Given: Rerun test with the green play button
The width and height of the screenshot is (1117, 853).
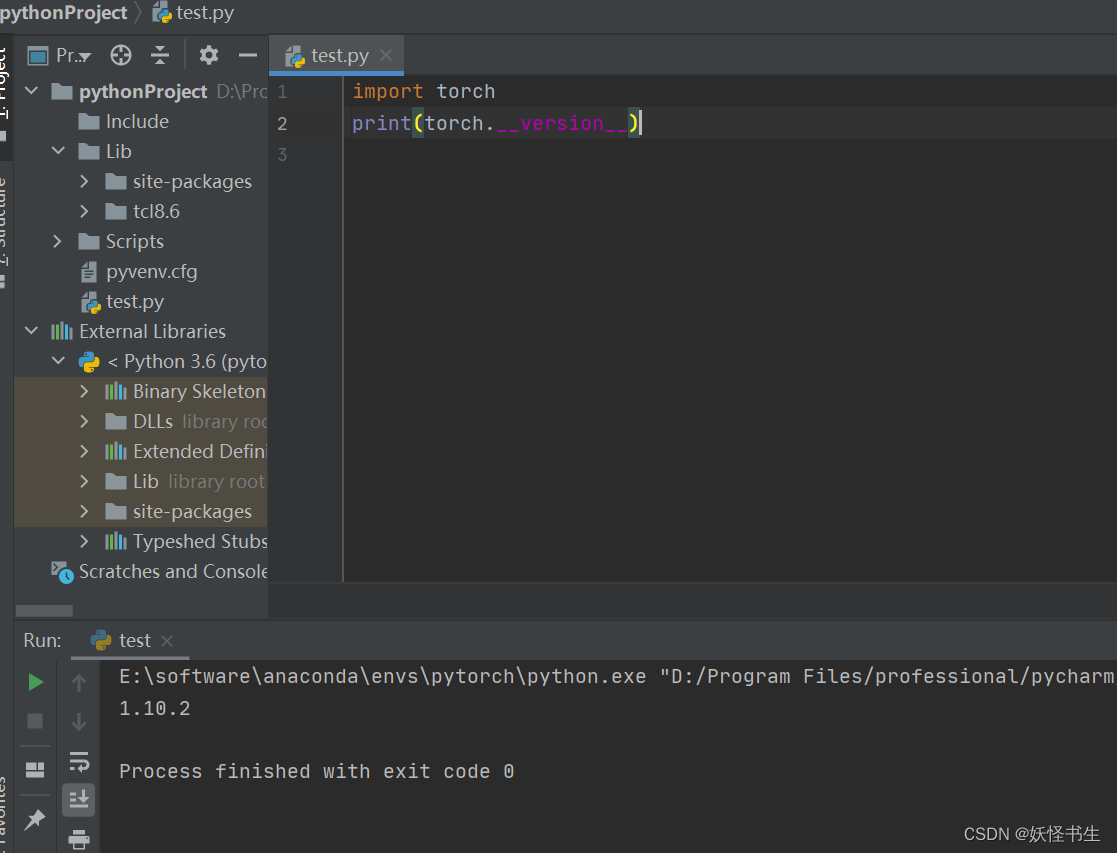Looking at the screenshot, I should 35,682.
